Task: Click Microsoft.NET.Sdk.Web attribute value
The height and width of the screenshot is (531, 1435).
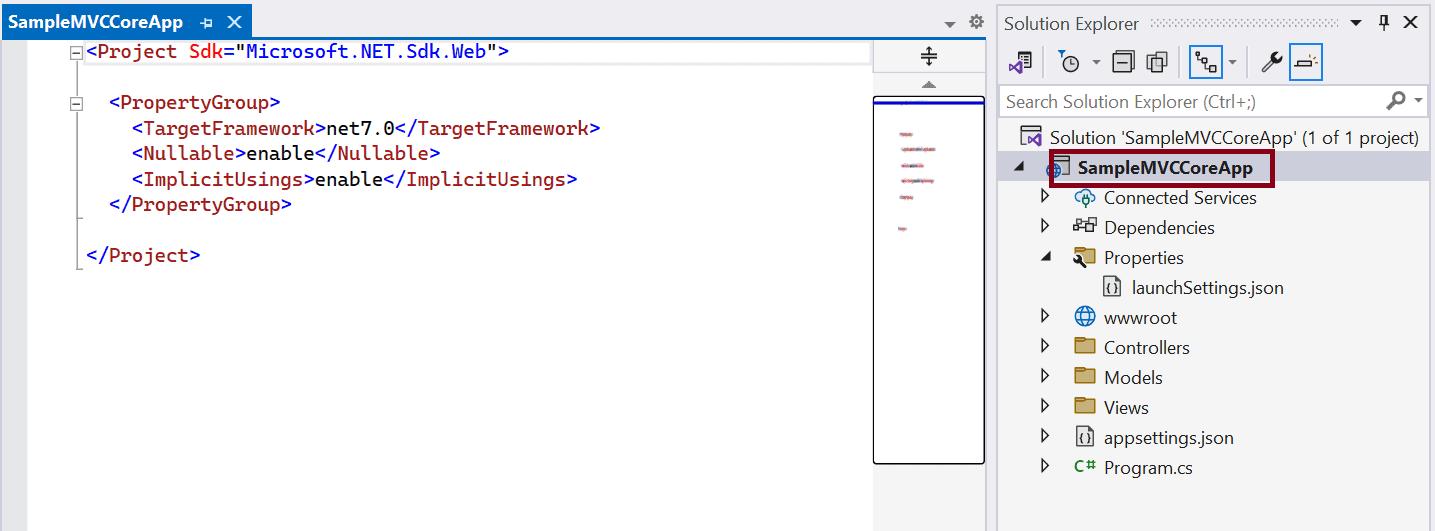Action: (367, 51)
